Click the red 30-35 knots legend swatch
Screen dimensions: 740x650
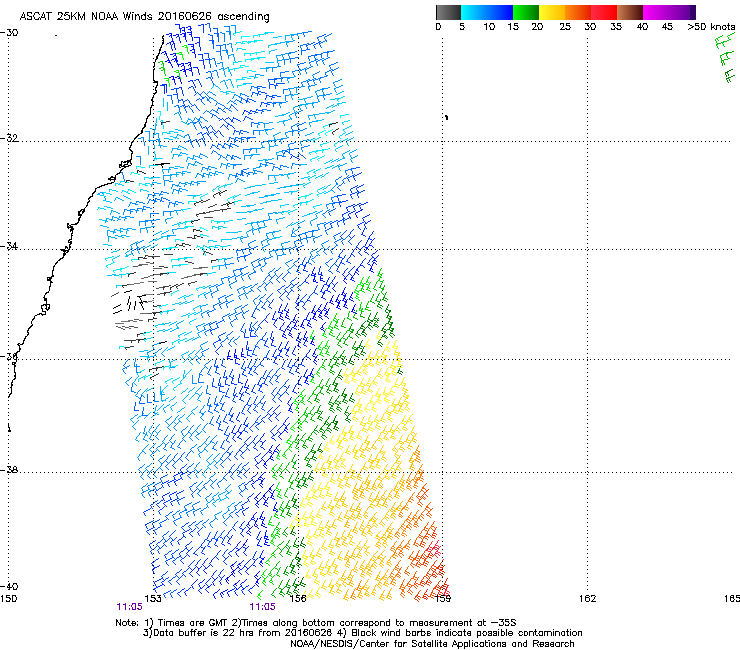(604, 12)
